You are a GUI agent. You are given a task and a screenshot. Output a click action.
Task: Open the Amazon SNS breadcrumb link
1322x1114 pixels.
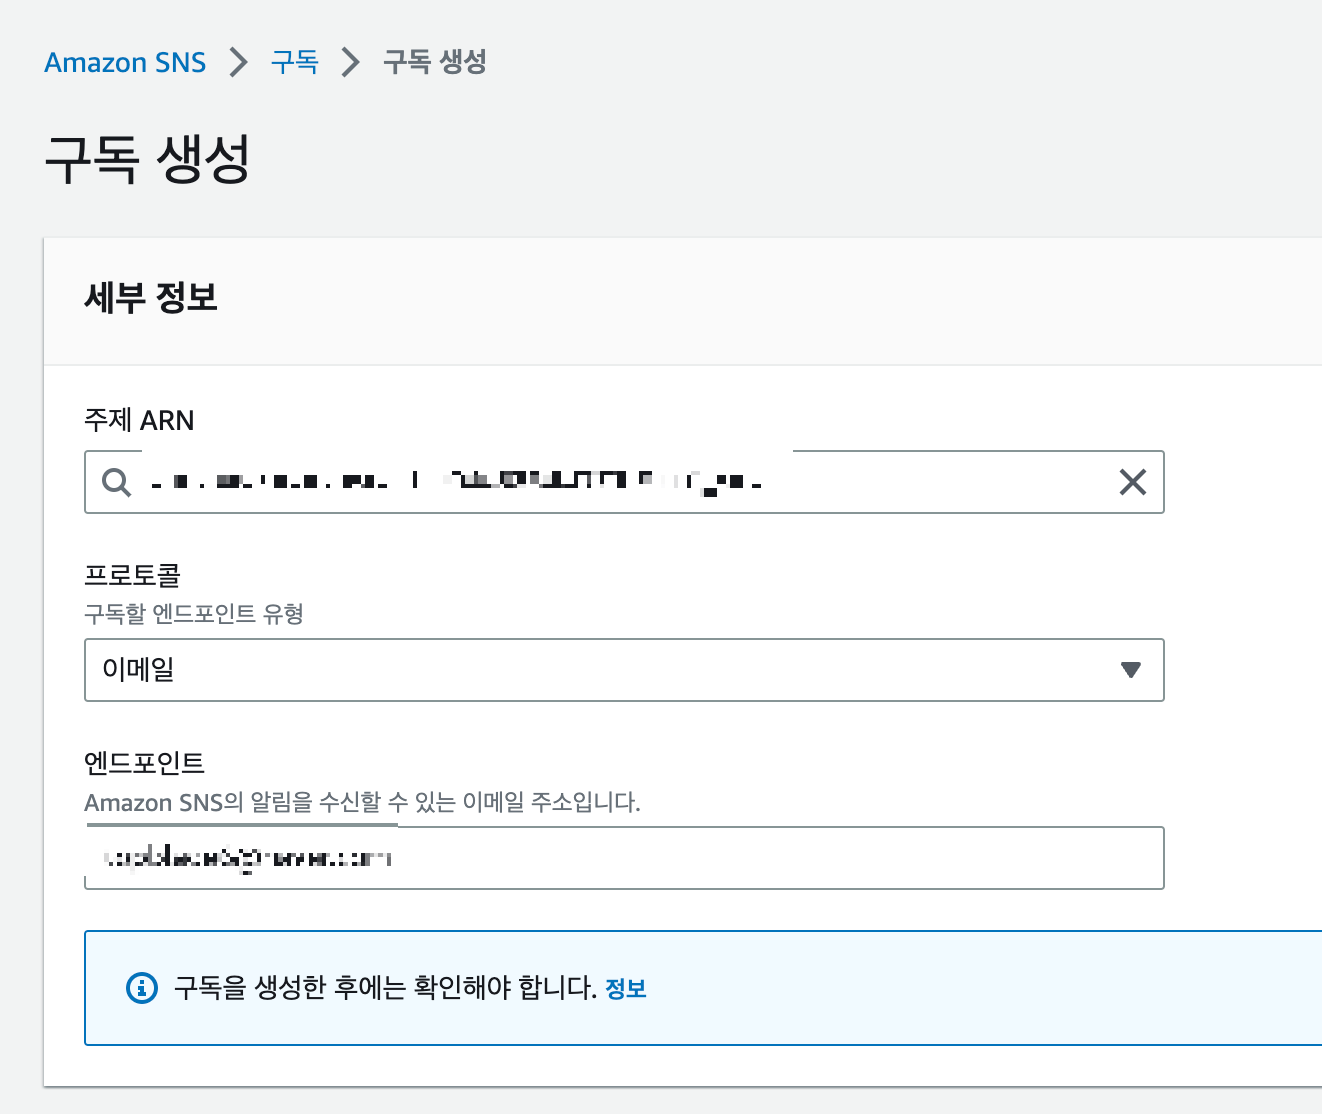pos(125,62)
